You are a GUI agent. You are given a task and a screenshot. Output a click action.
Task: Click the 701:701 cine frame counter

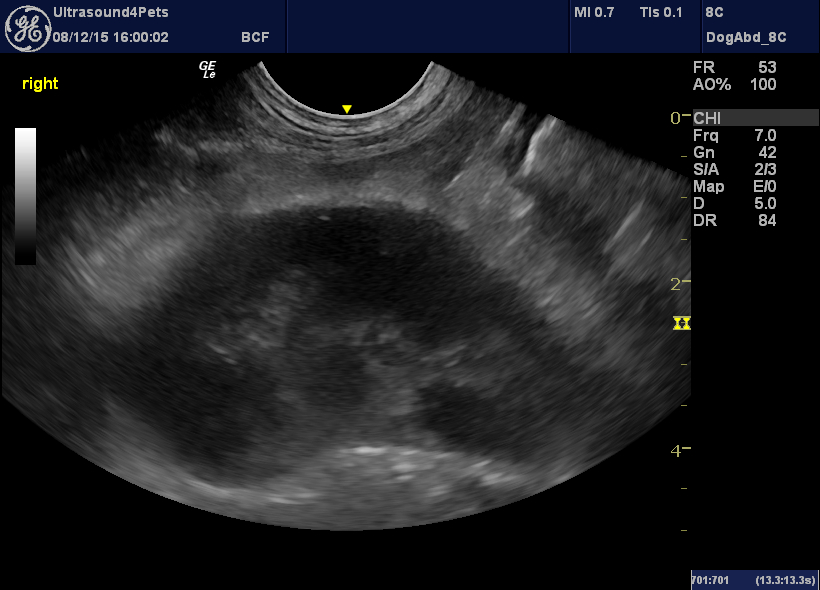click(710, 580)
